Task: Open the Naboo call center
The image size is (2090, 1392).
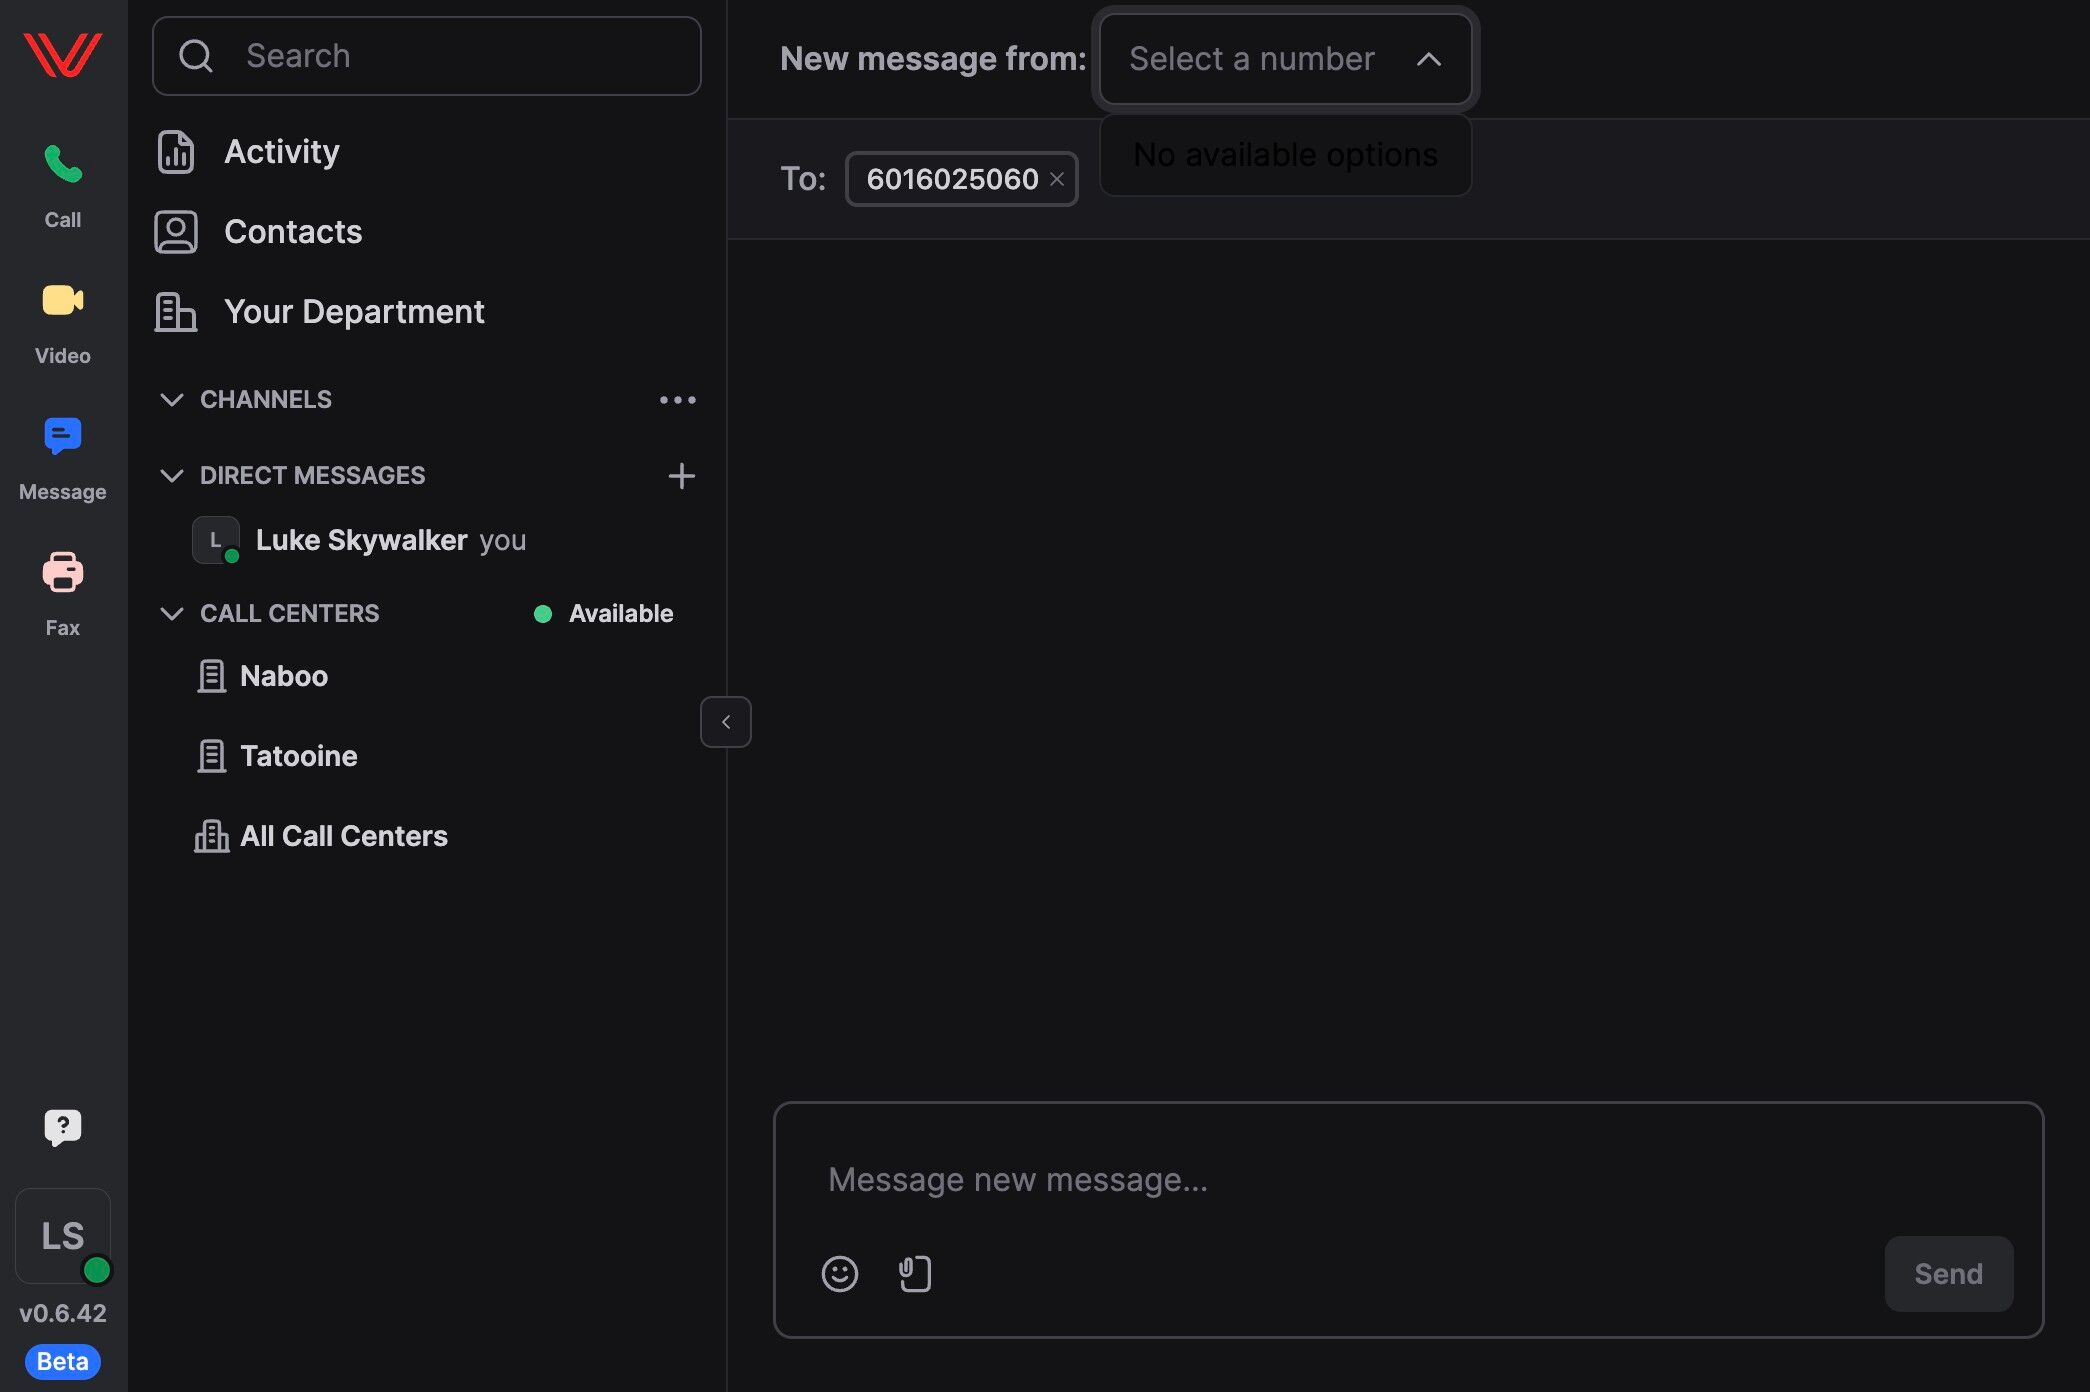Action: 283,676
